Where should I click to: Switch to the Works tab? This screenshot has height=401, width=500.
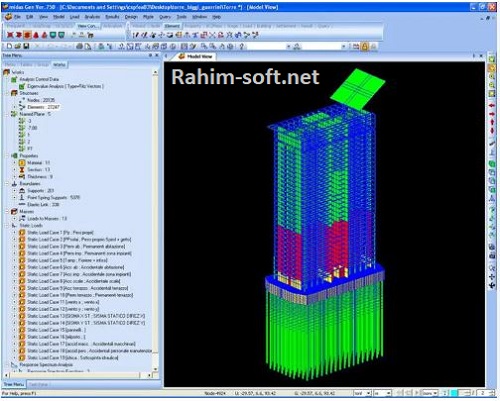[x=59, y=65]
